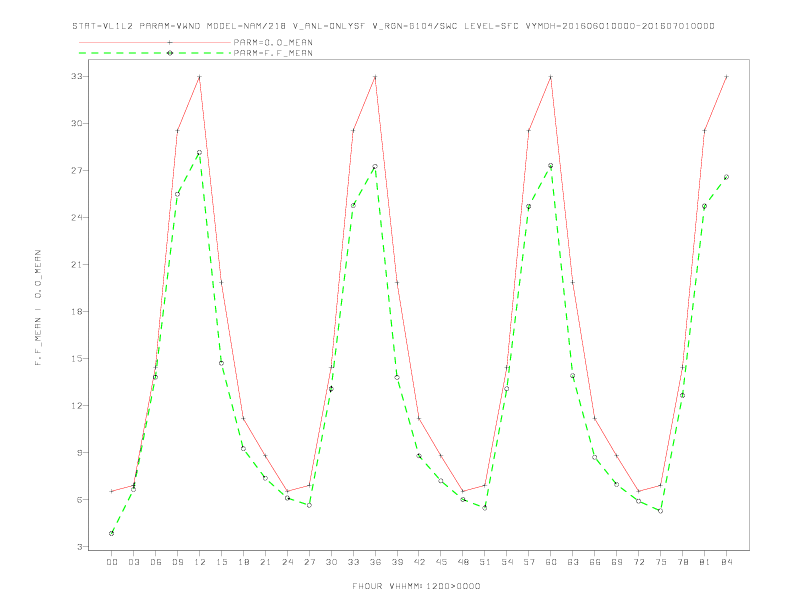Click x-axis tick label 00
The width and height of the screenshot is (792, 612).
click(x=112, y=562)
